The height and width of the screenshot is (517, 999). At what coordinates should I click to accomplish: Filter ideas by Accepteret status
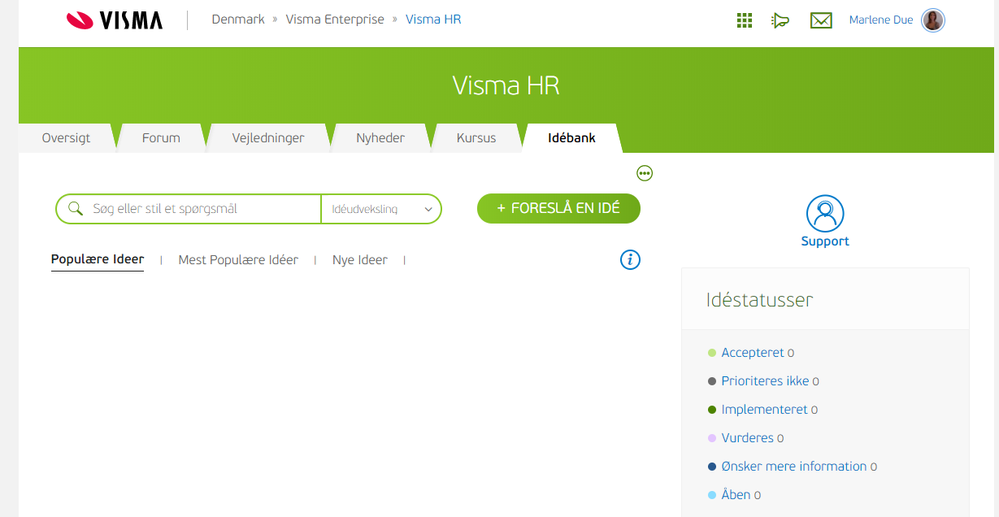(752, 353)
